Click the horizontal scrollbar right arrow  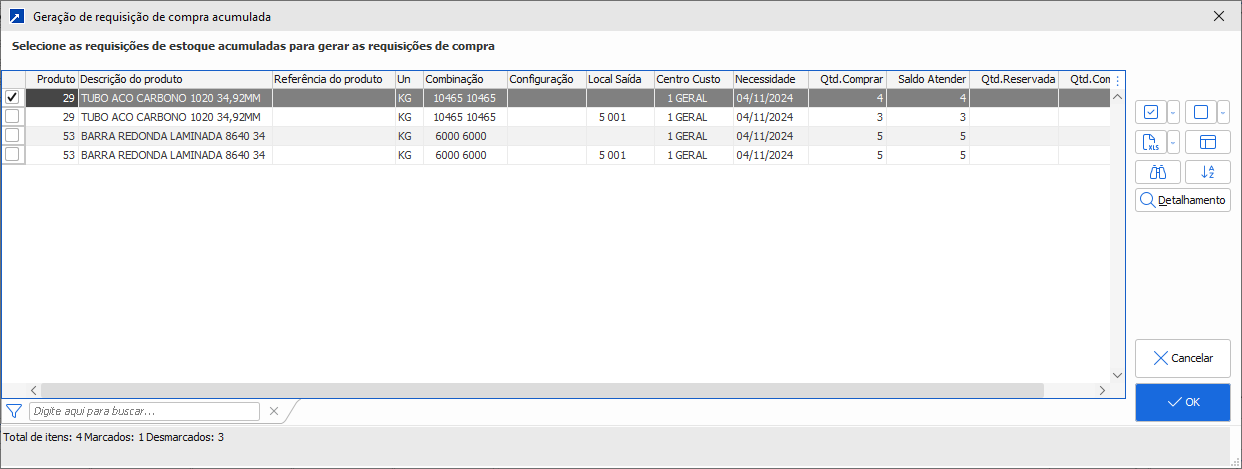pyautogui.click(x=1103, y=390)
